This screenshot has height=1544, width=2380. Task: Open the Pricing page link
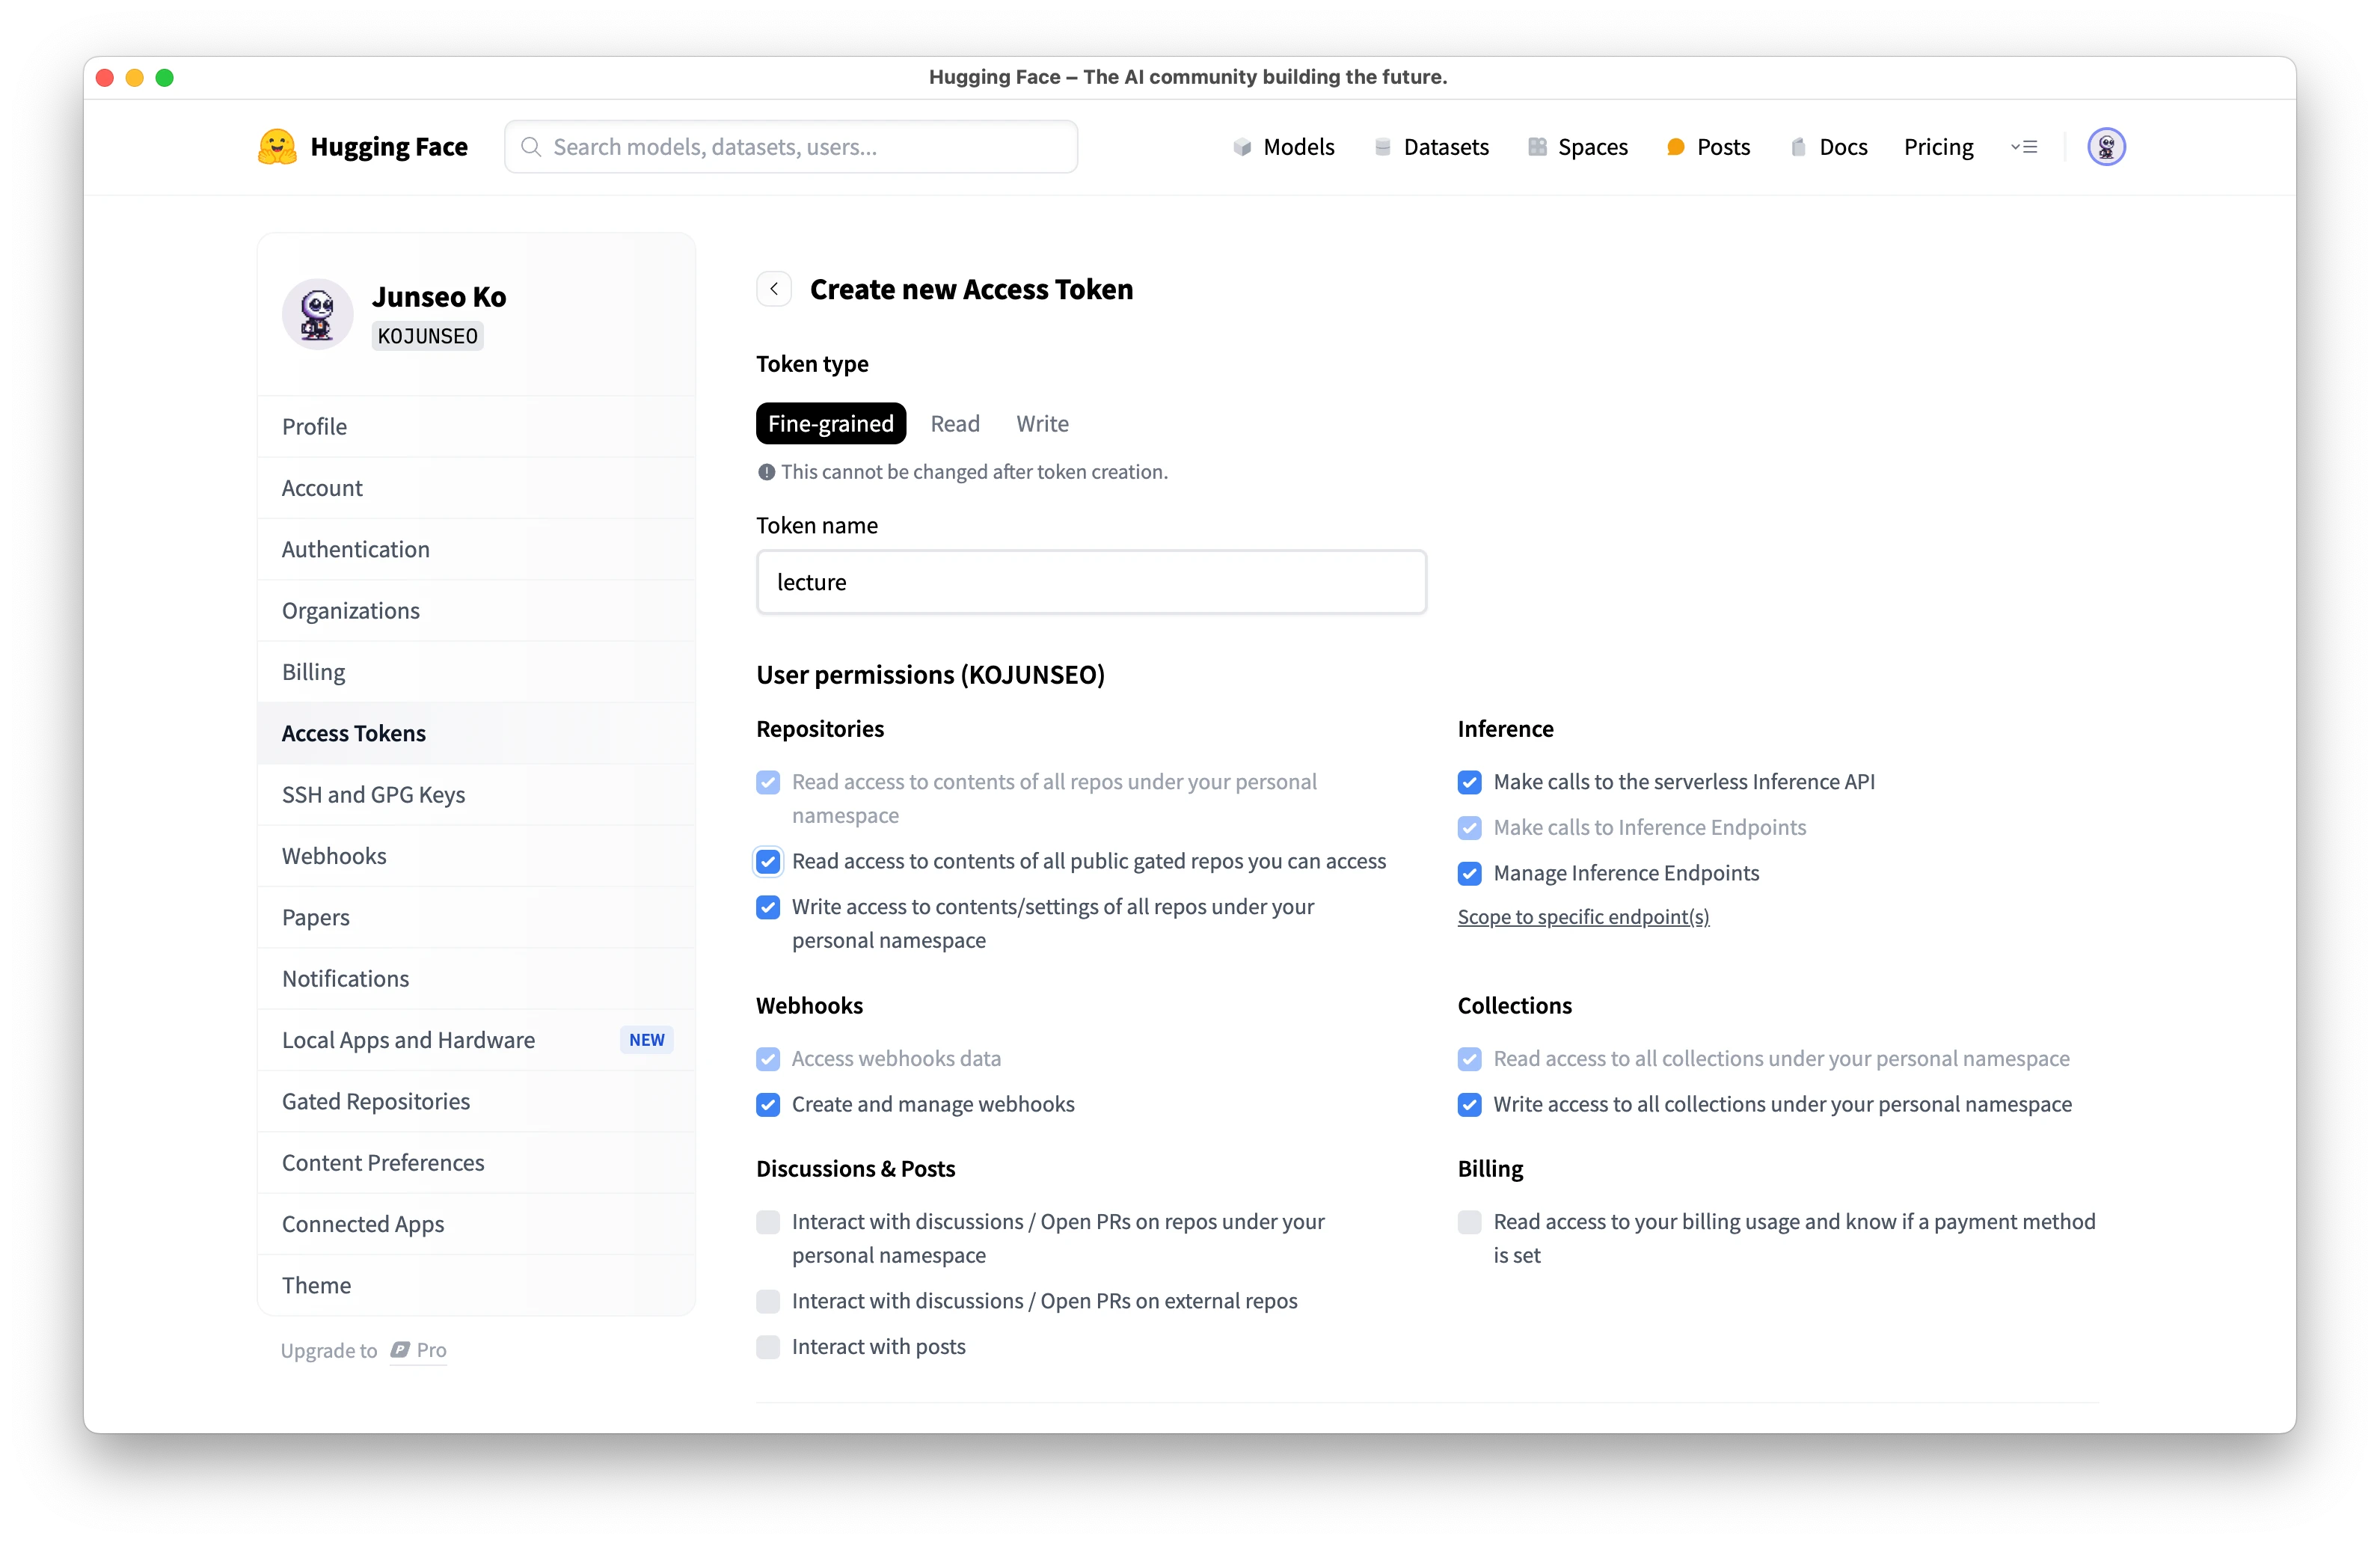(1938, 147)
